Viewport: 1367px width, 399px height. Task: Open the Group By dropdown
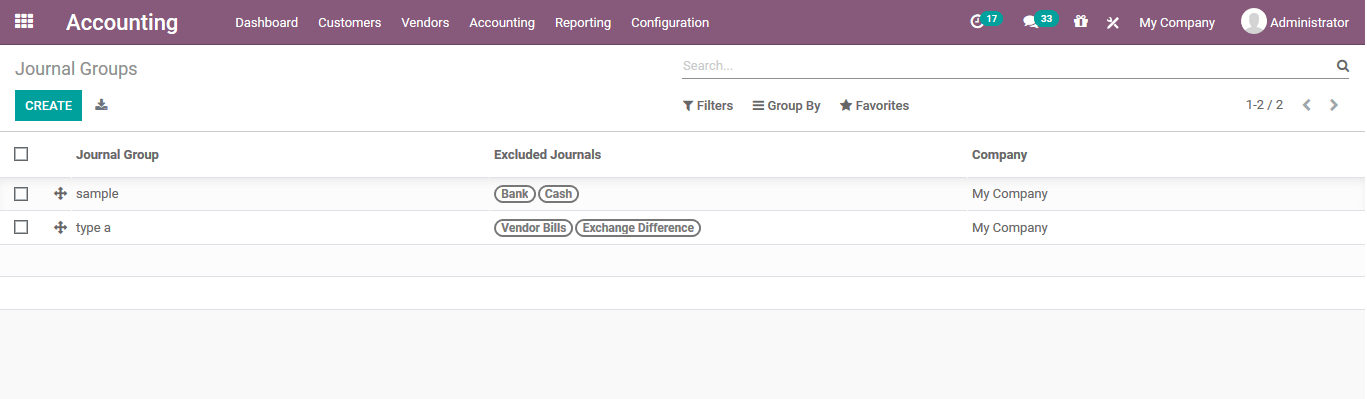[x=787, y=105]
